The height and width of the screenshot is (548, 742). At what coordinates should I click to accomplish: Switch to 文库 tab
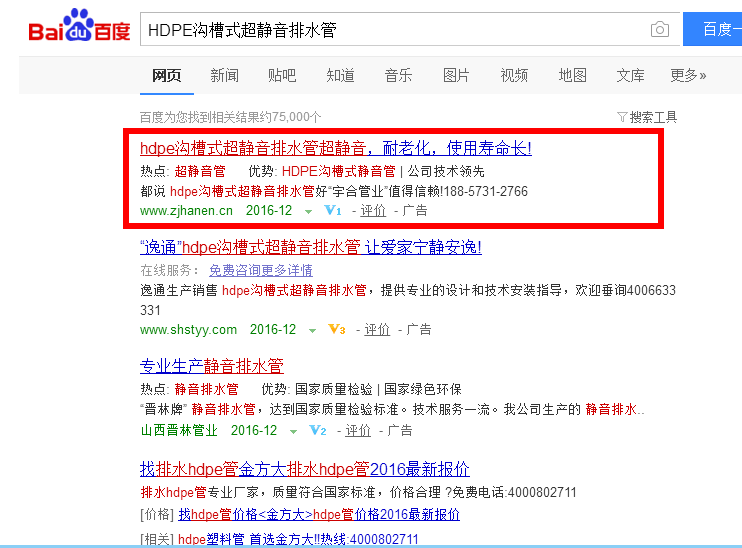point(630,75)
